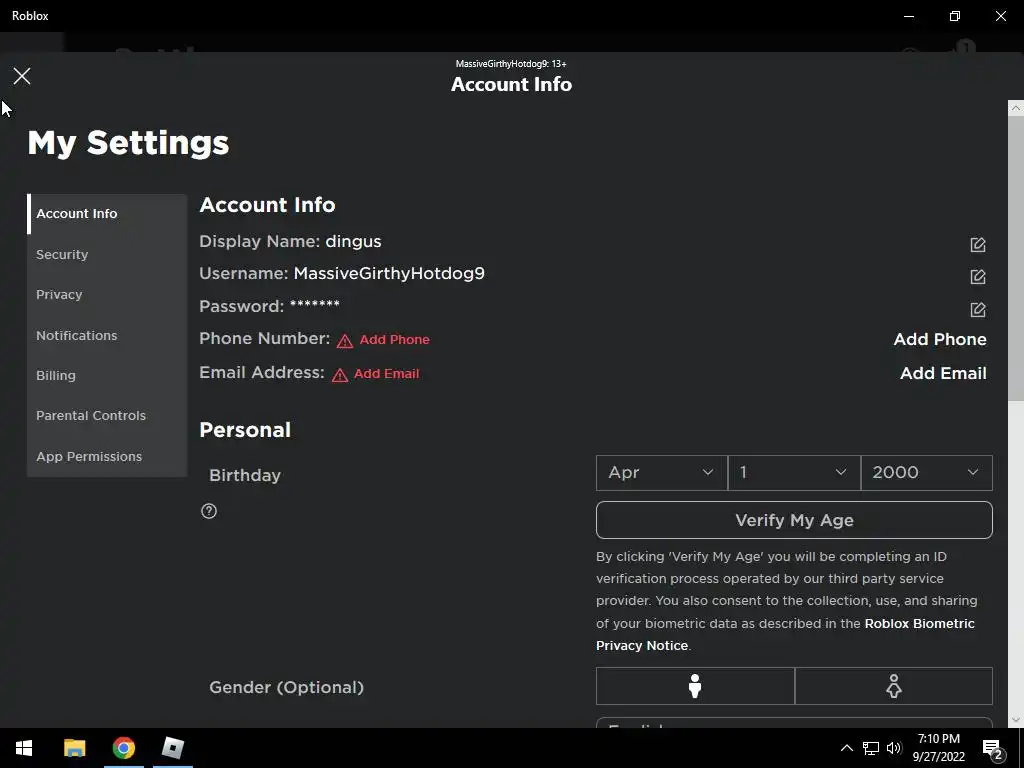
Task: Switch to the Notifications tab
Action: (x=107, y=335)
